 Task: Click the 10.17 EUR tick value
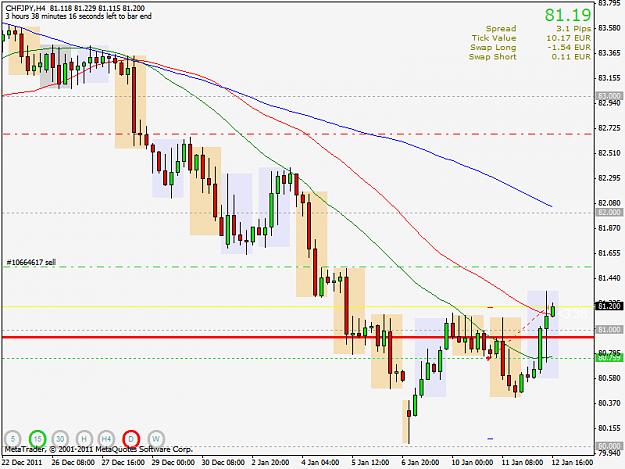tap(569, 38)
